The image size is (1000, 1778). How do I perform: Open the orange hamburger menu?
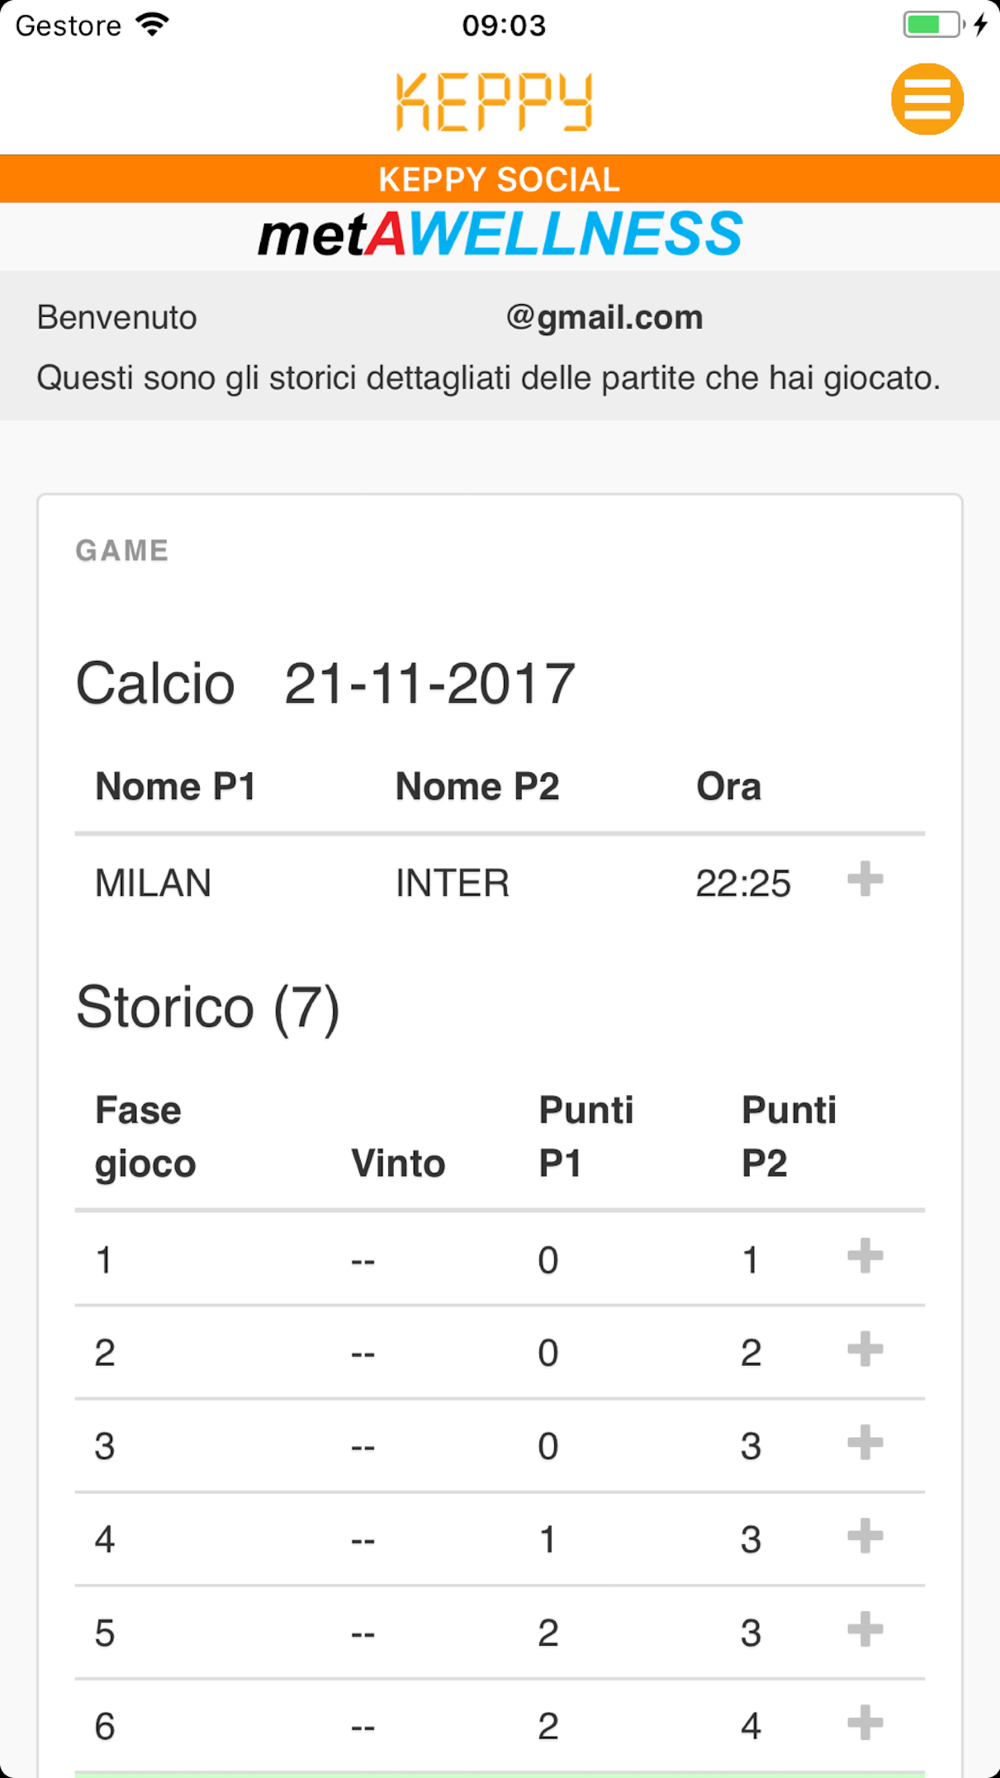coord(927,99)
